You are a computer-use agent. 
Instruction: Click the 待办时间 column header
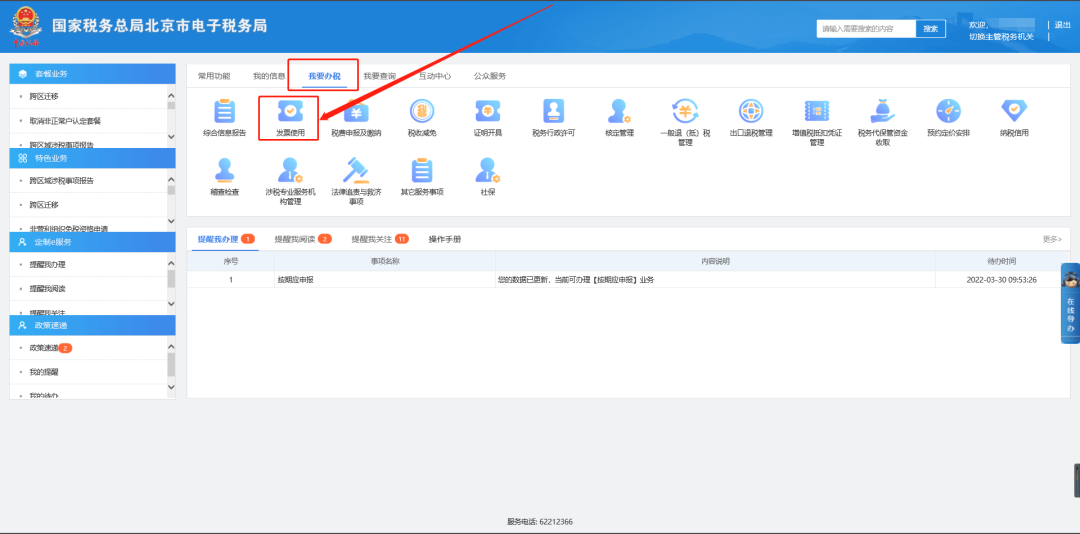(x=1001, y=261)
